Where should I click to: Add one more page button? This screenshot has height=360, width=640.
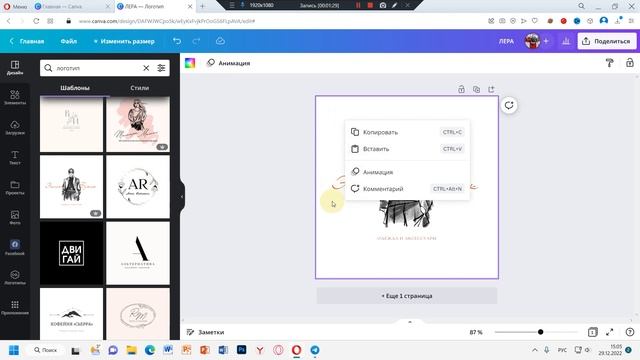pos(407,296)
